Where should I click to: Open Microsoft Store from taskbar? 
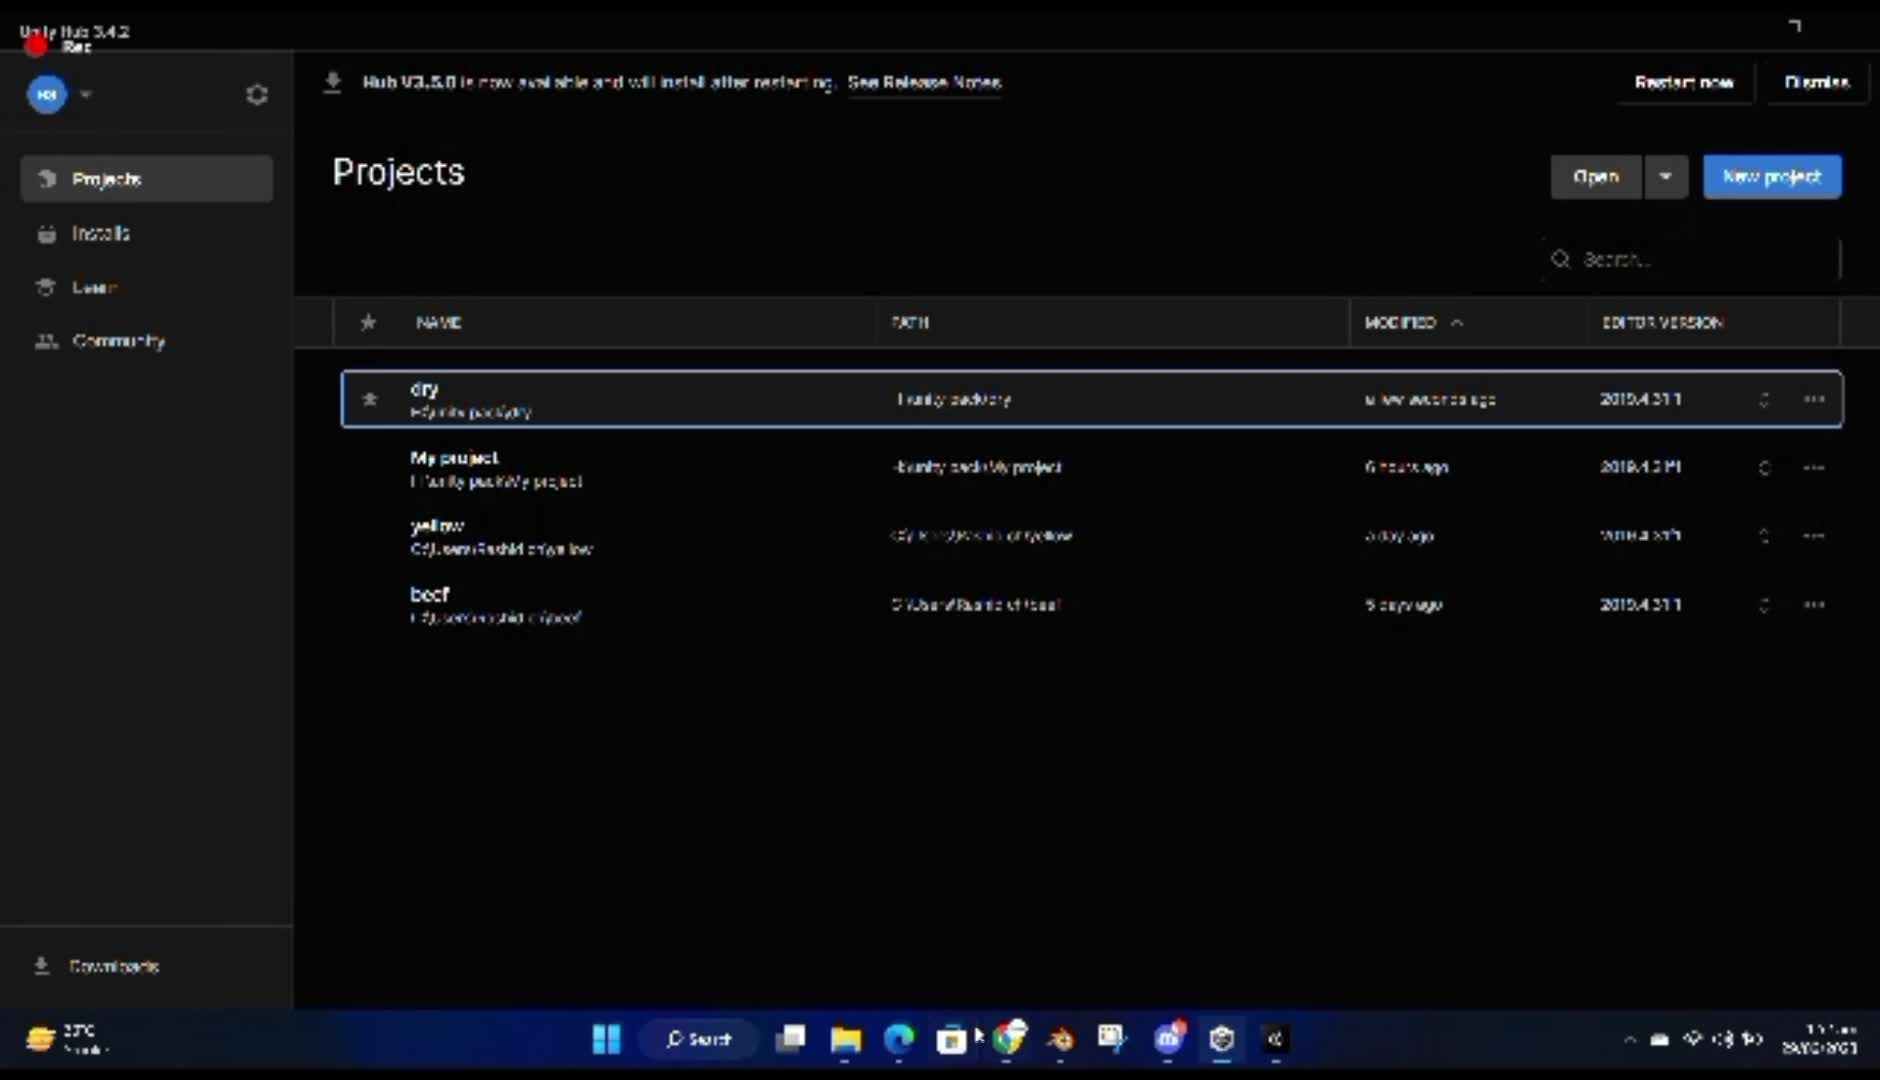(x=951, y=1039)
